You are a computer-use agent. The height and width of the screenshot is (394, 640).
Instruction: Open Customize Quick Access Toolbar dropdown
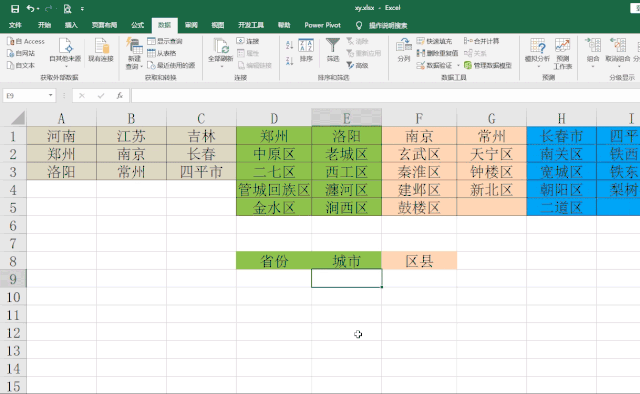[x=82, y=9]
